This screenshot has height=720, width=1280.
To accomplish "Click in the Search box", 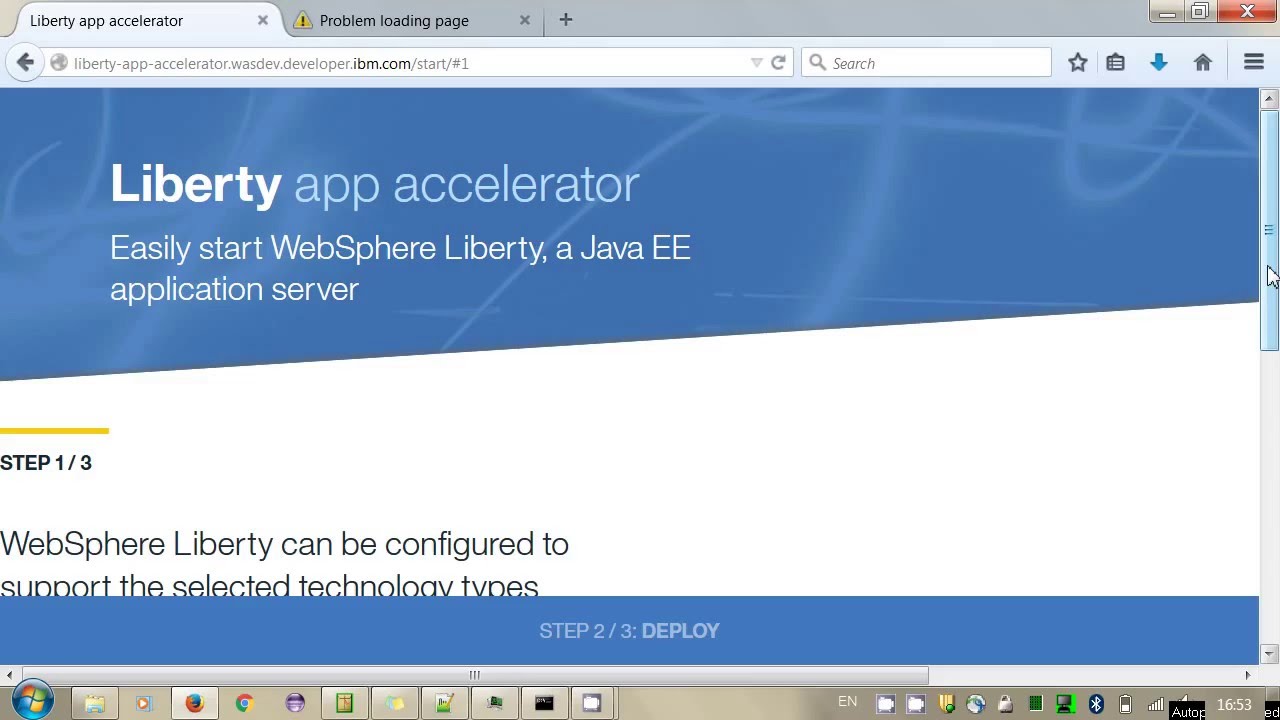I will pyautogui.click(x=926, y=63).
